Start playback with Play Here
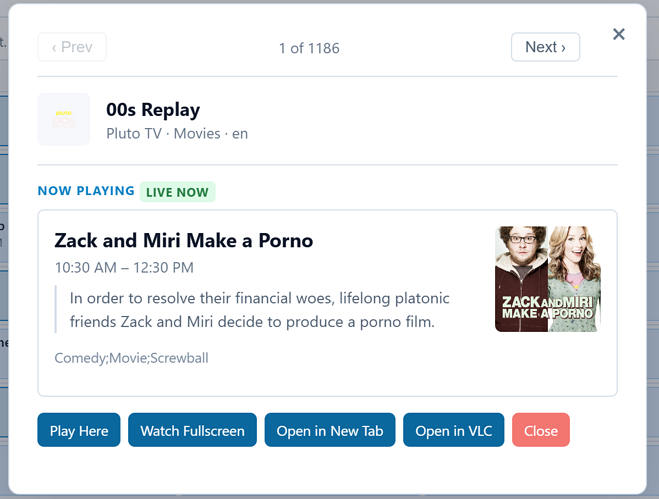Image resolution: width=659 pixels, height=499 pixels. 79,430
